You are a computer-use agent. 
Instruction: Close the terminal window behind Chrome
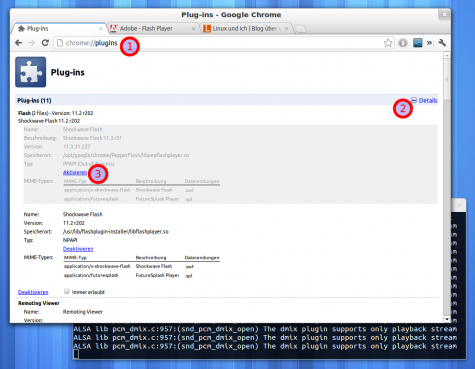459,205
